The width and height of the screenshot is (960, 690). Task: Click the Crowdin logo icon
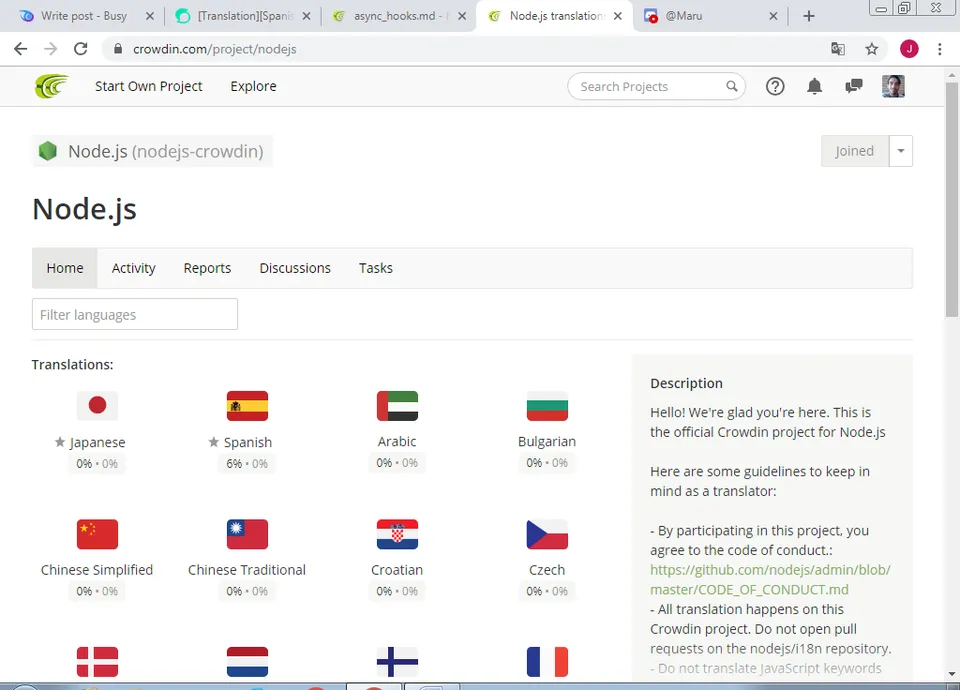click(51, 86)
